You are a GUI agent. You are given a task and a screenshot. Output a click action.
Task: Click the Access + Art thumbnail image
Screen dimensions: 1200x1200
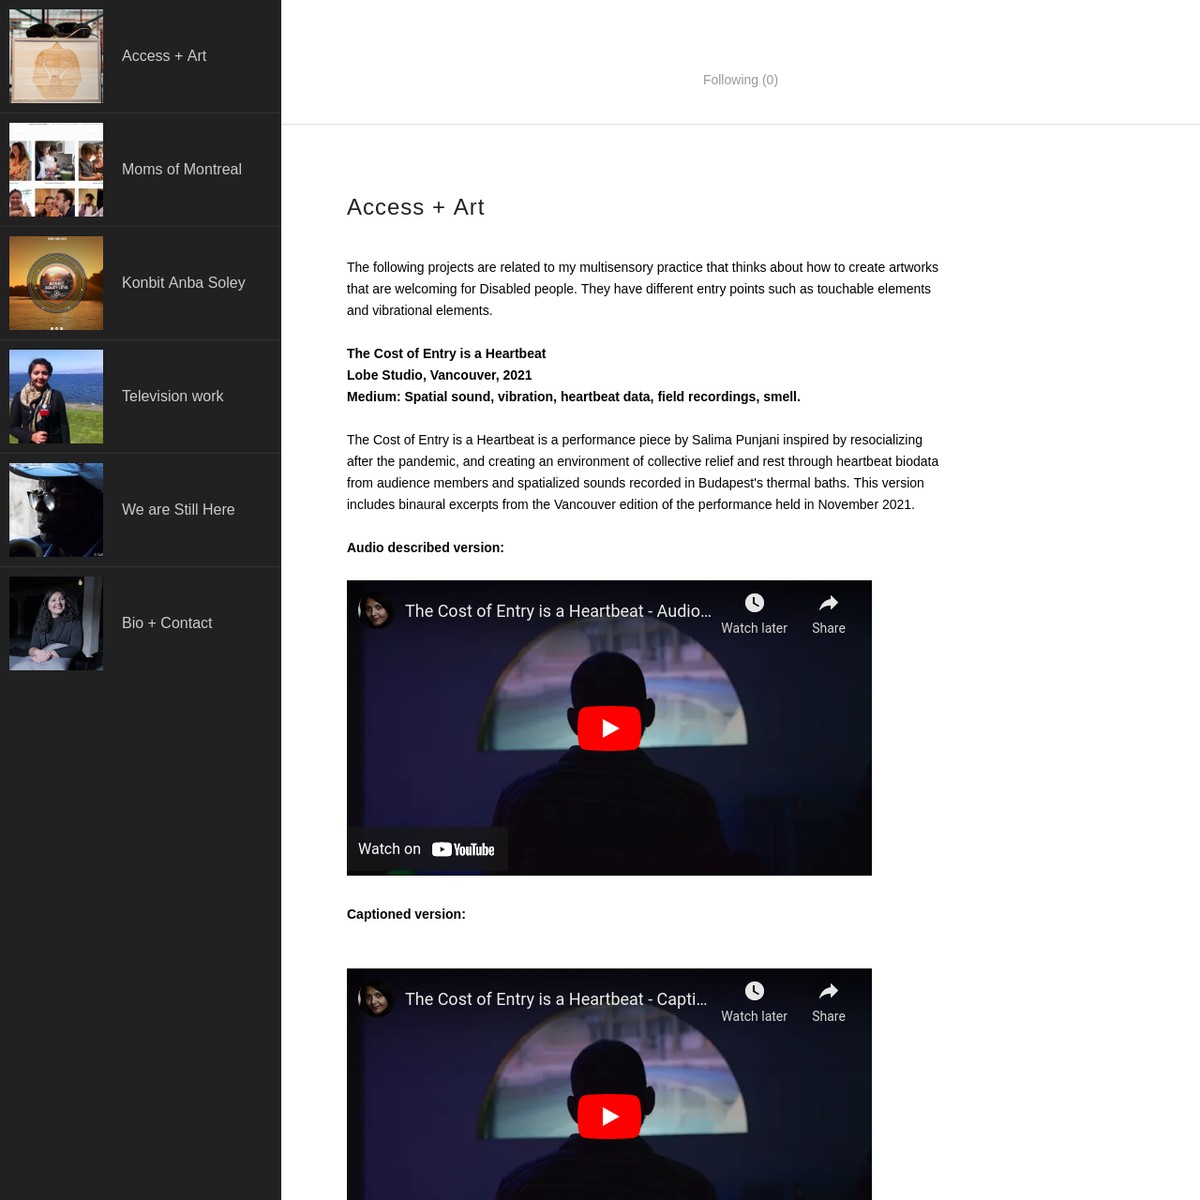pos(56,56)
